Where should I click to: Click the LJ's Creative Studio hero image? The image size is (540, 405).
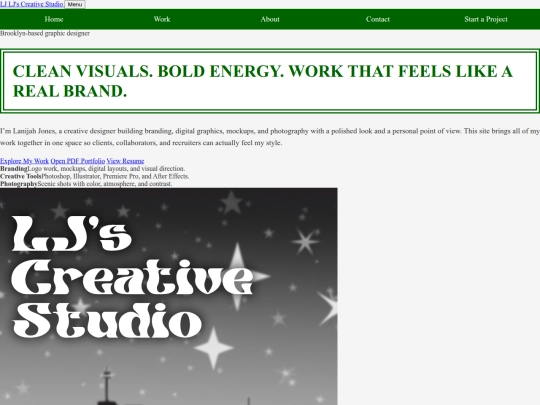(169, 297)
